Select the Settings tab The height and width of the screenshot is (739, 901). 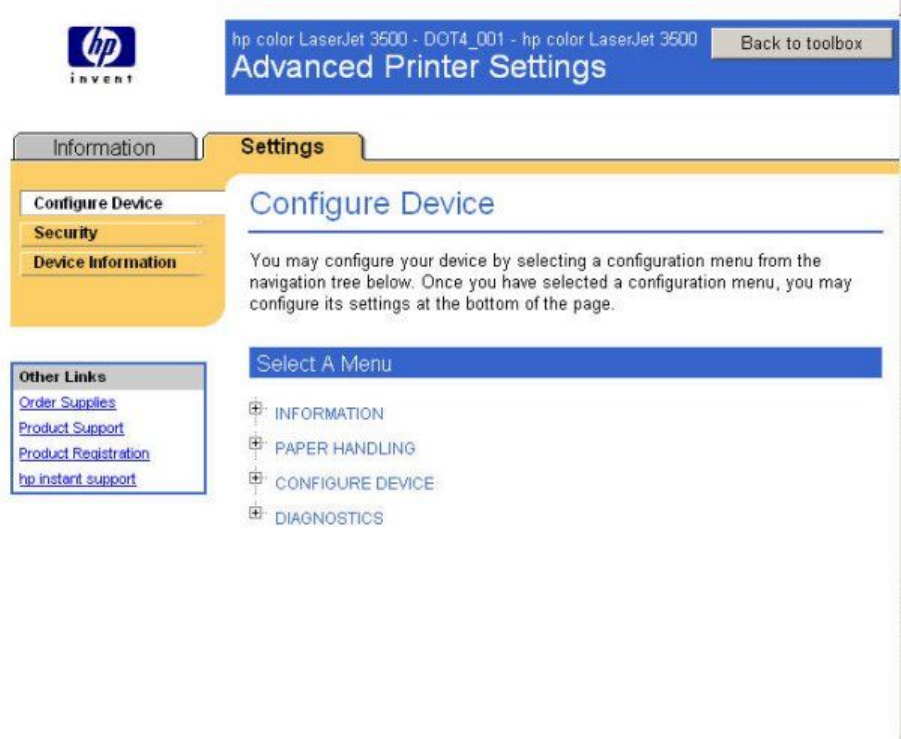pyautogui.click(x=283, y=147)
